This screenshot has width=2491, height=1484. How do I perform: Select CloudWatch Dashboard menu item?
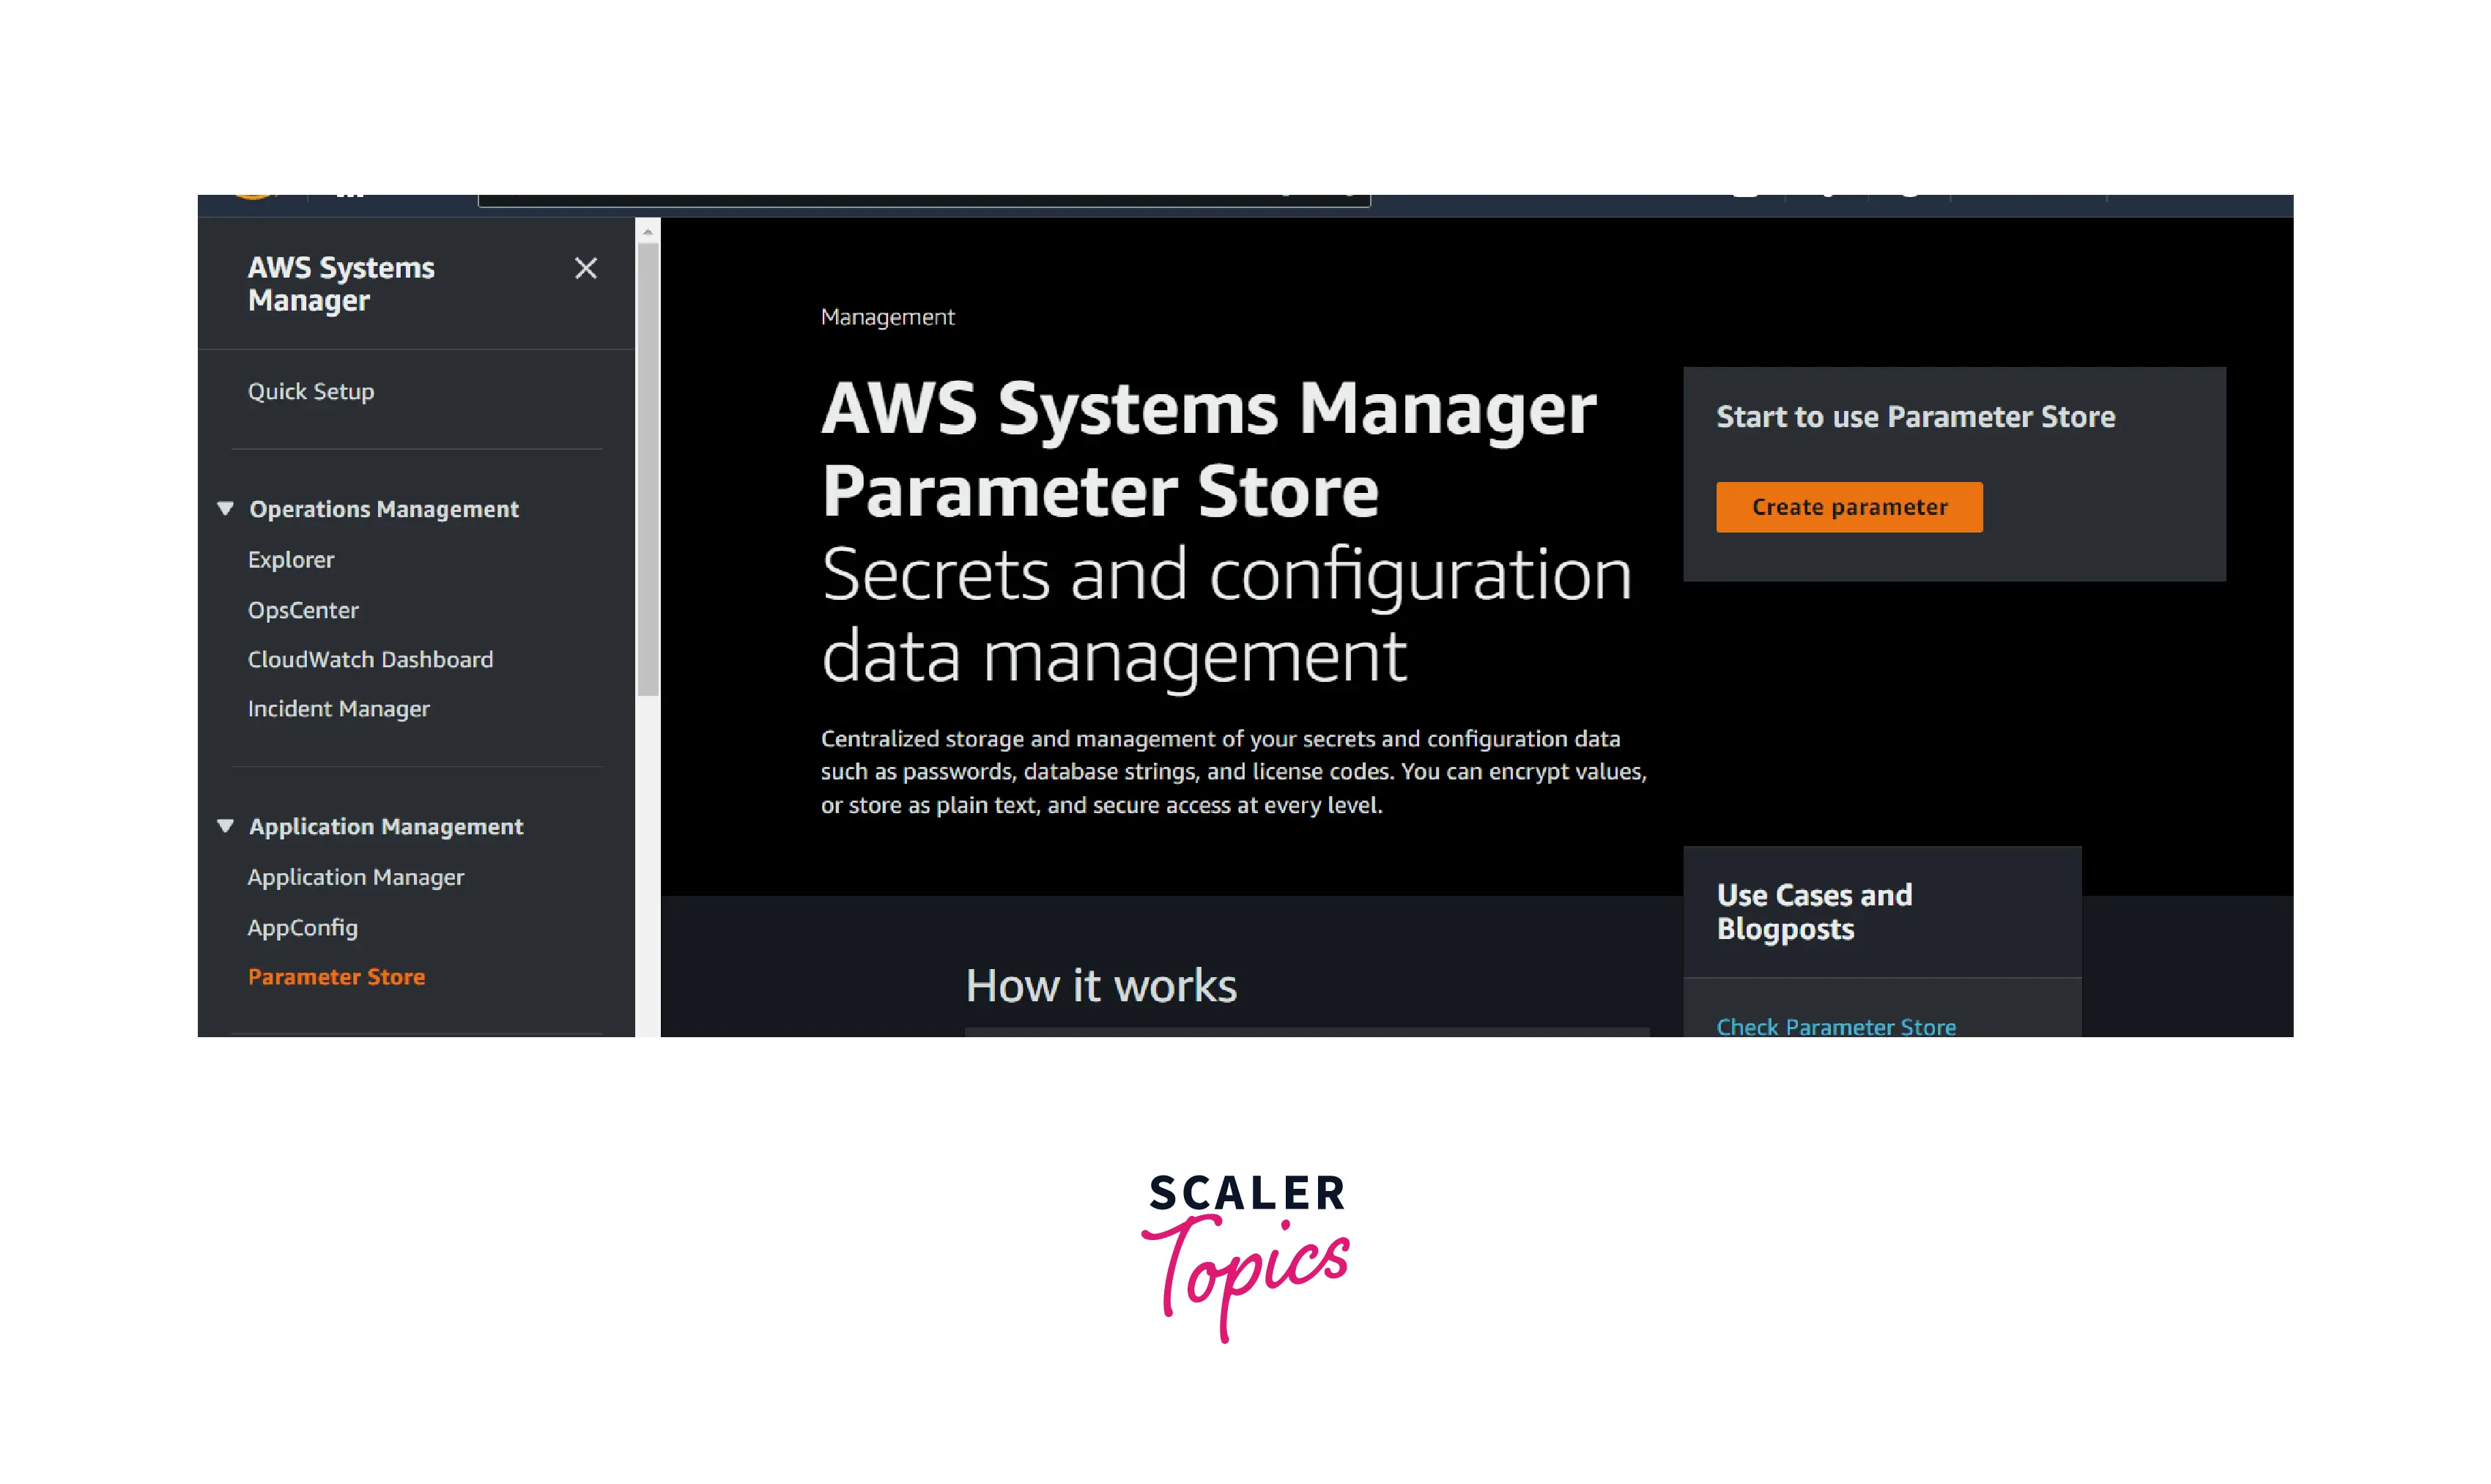(370, 660)
